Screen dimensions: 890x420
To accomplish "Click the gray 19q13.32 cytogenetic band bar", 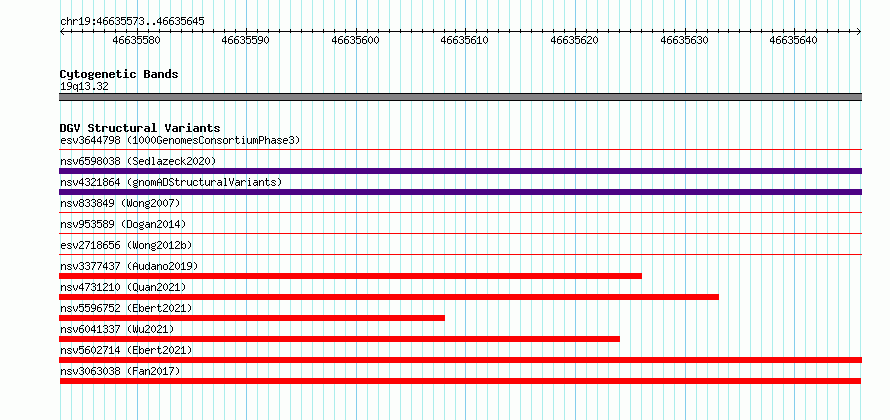I will click(x=460, y=97).
